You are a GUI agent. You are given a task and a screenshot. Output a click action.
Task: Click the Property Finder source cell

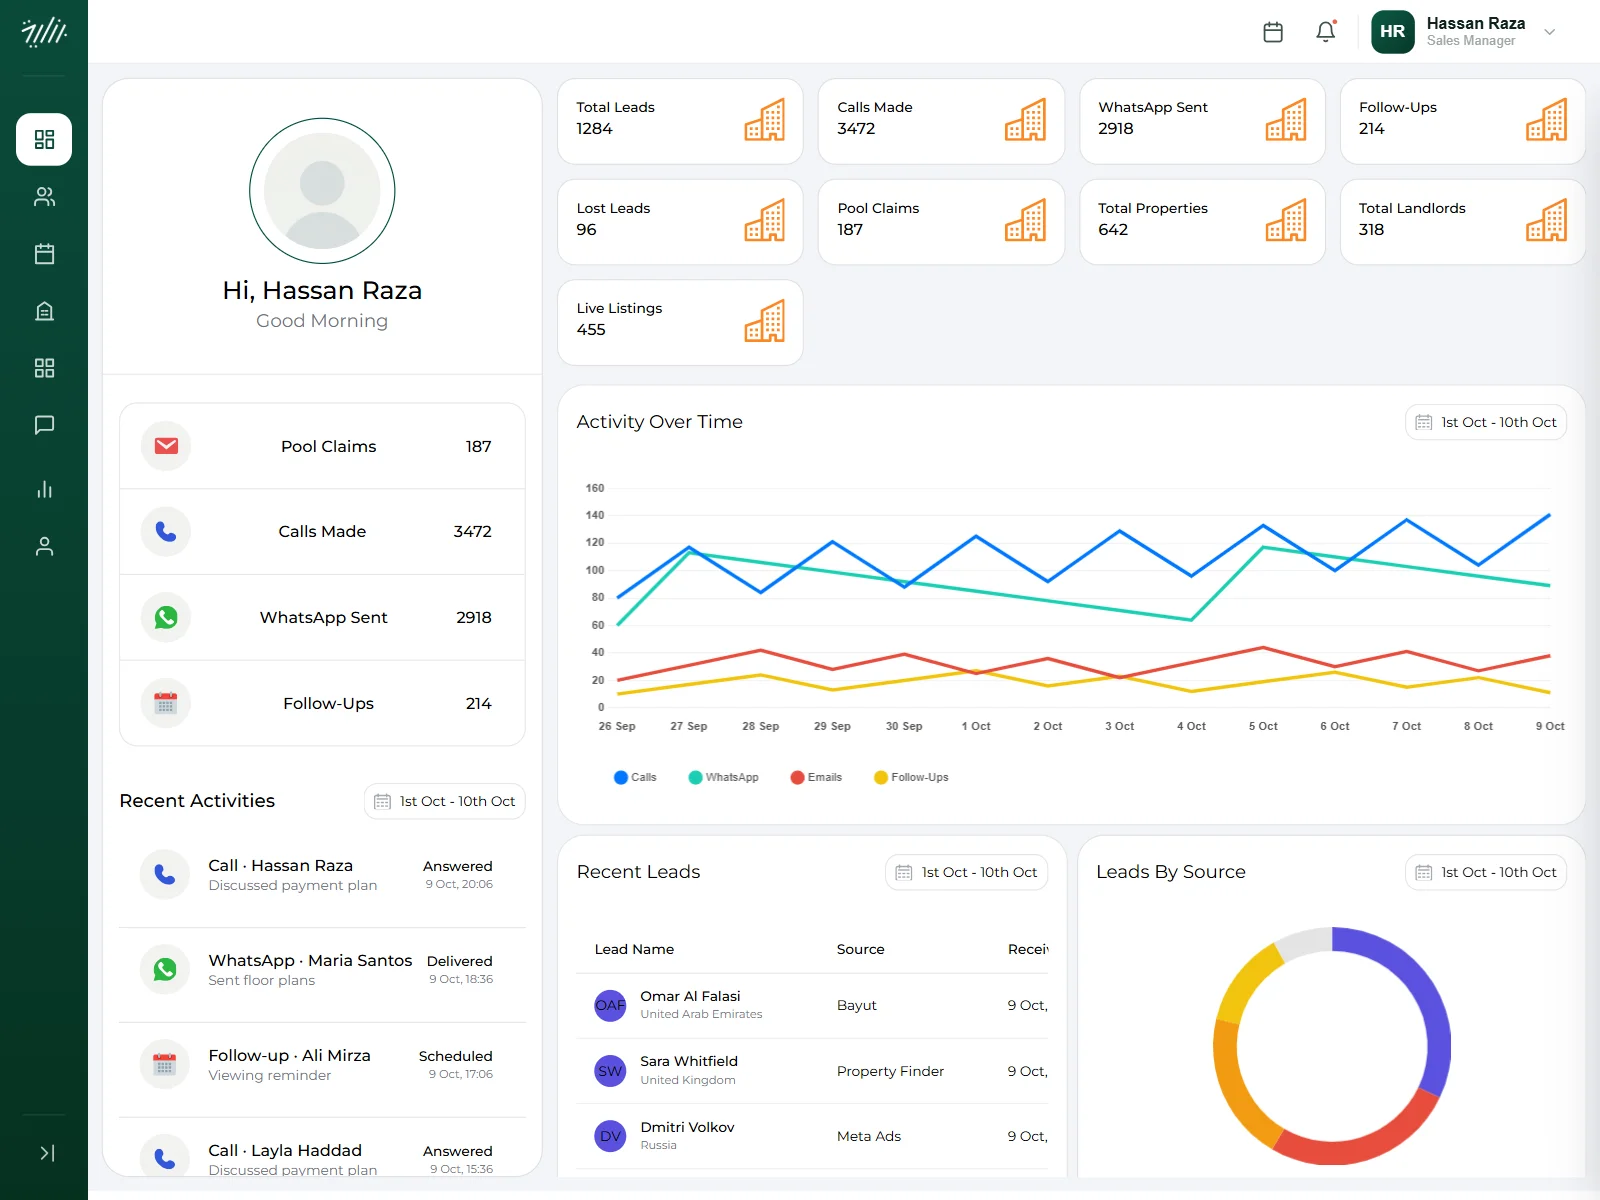click(x=890, y=1071)
